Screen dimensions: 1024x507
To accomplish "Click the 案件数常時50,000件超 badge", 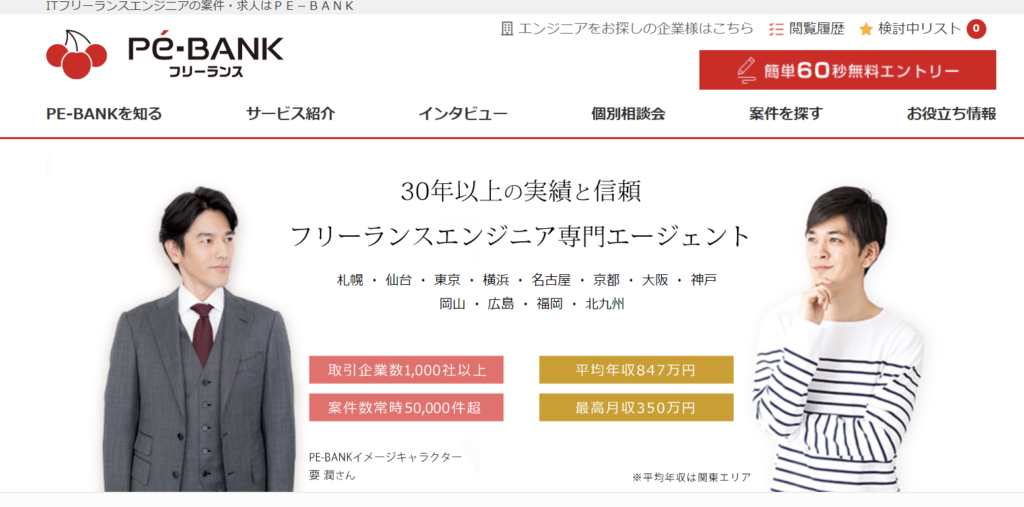I will (406, 408).
